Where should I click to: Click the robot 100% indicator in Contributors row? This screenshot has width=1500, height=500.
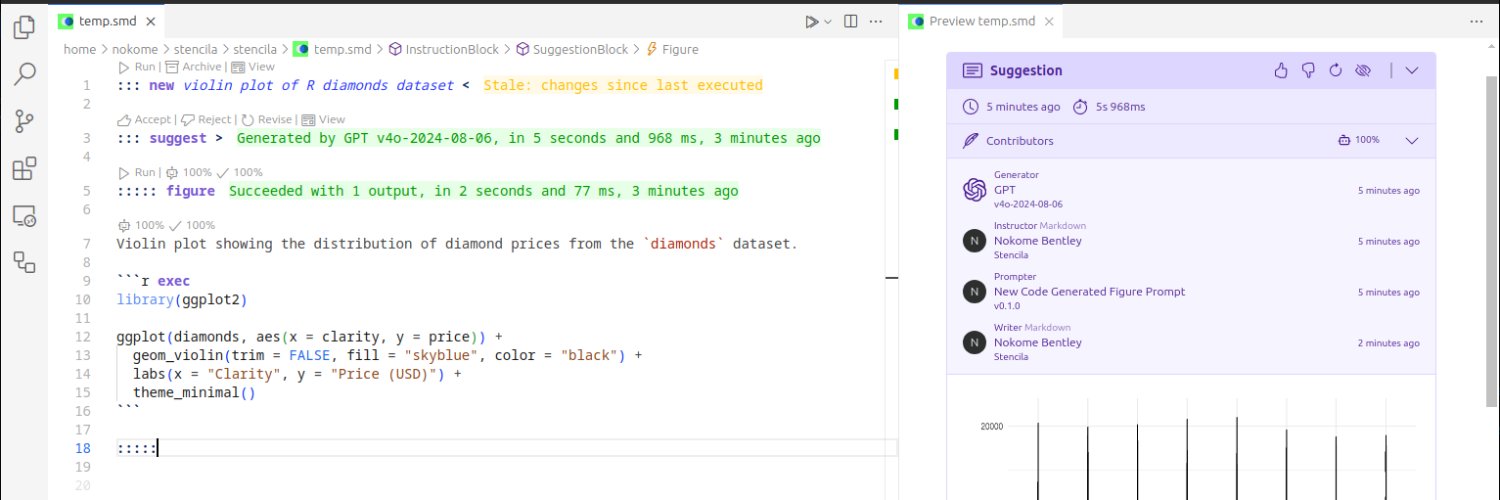(x=1358, y=140)
